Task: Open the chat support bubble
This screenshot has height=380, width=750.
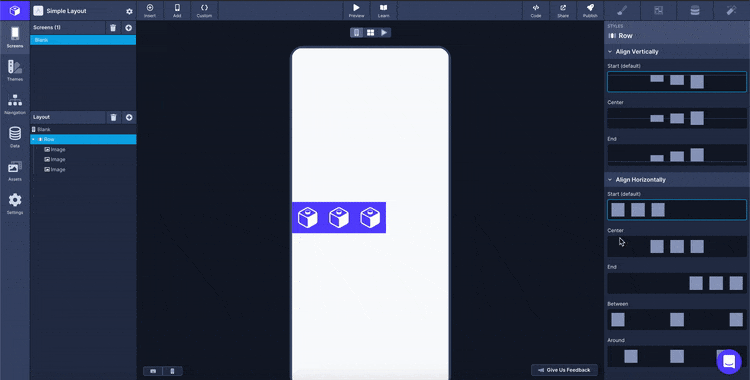Action: tap(728, 362)
